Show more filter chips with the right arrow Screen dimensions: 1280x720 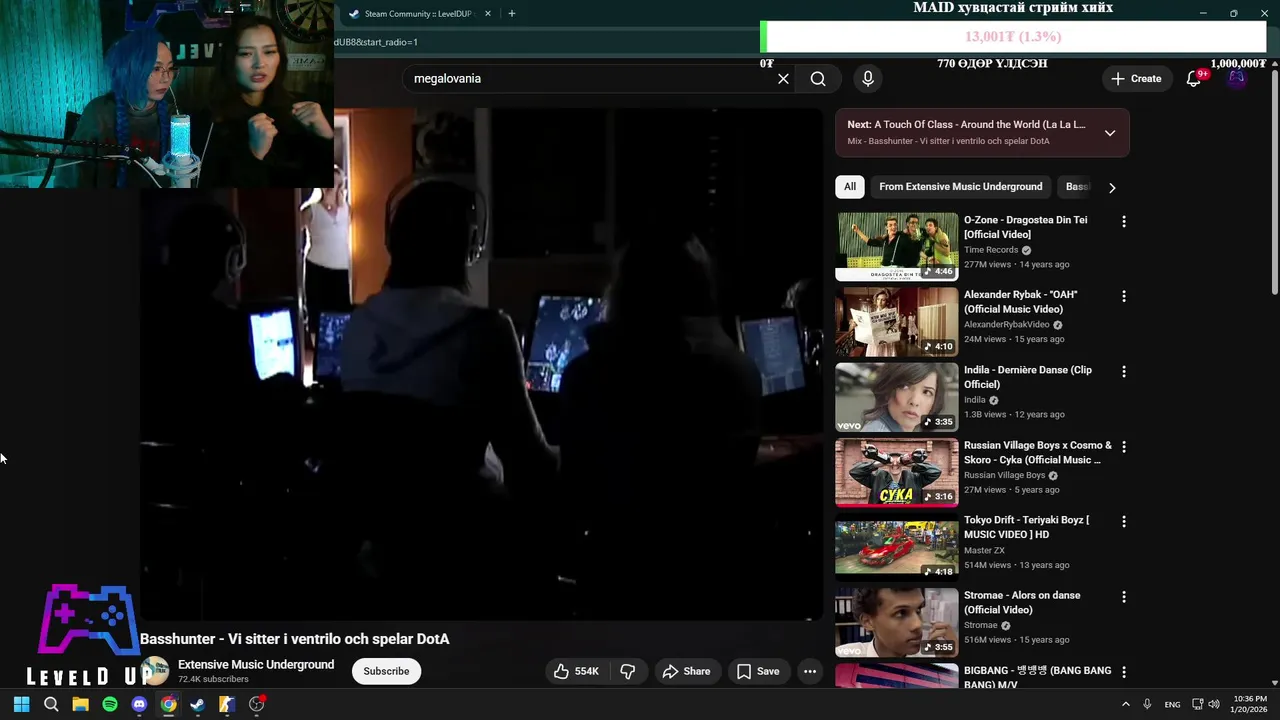[1111, 187]
